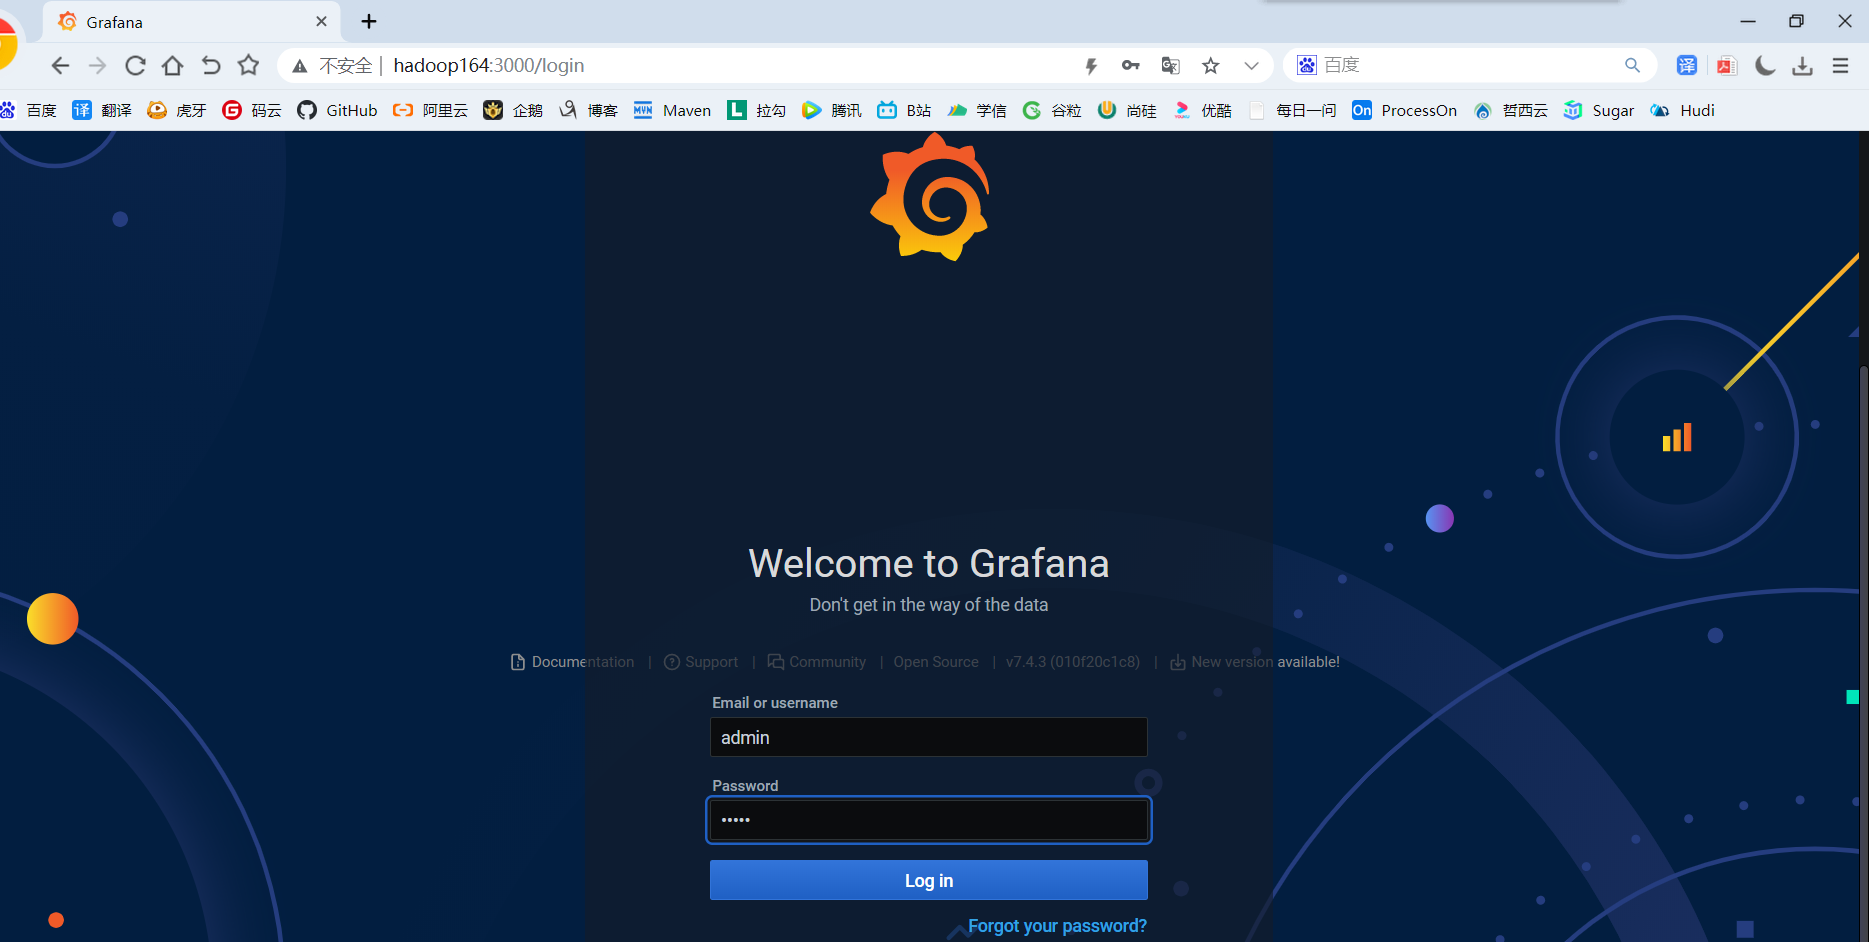Close the Grafana tab

pyautogui.click(x=321, y=21)
